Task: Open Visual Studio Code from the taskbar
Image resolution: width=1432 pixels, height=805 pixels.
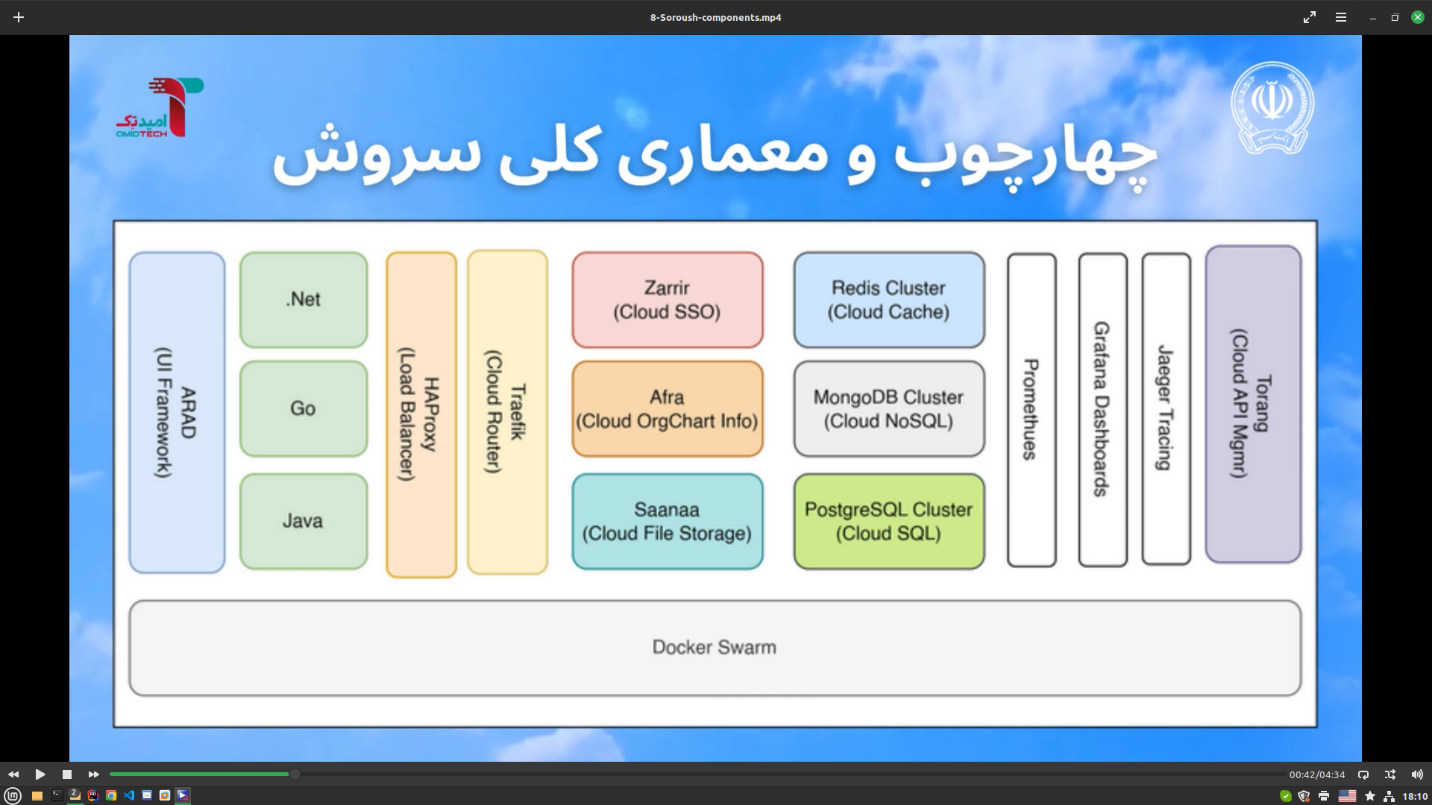Action: coord(128,796)
